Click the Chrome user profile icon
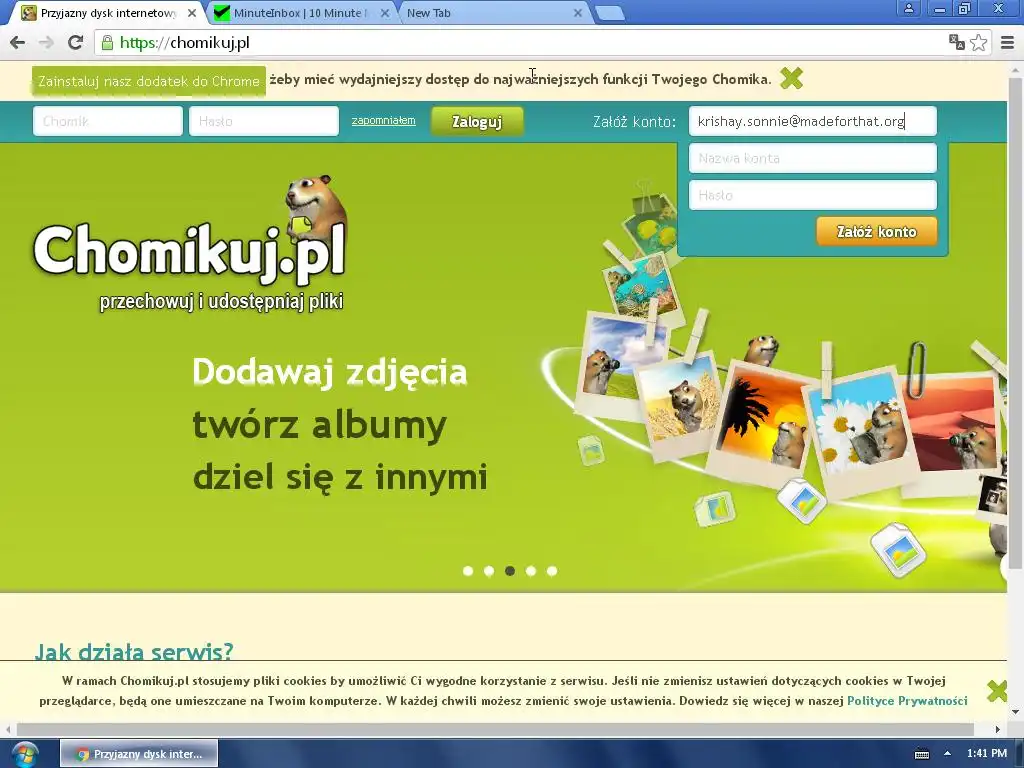The image size is (1024, 768). click(x=908, y=9)
